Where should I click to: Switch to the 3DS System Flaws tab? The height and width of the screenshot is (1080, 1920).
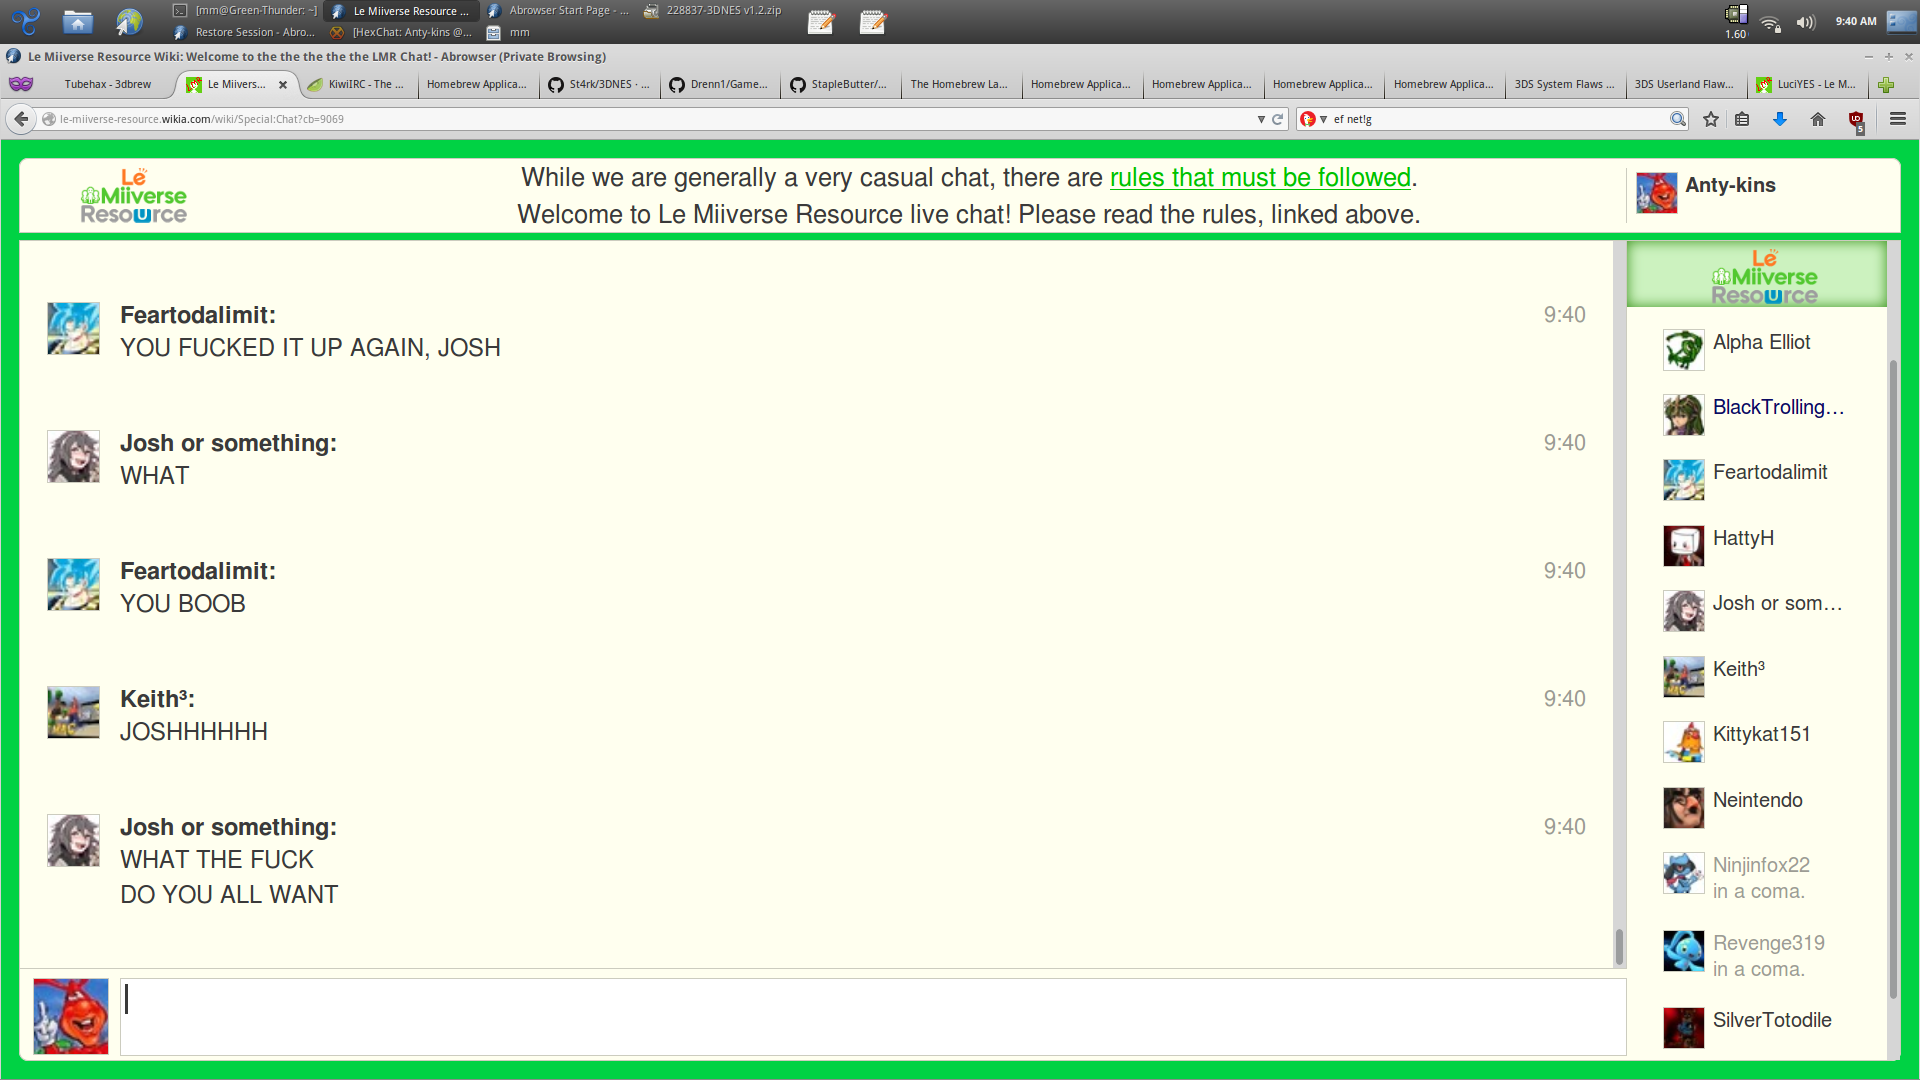[1565, 84]
